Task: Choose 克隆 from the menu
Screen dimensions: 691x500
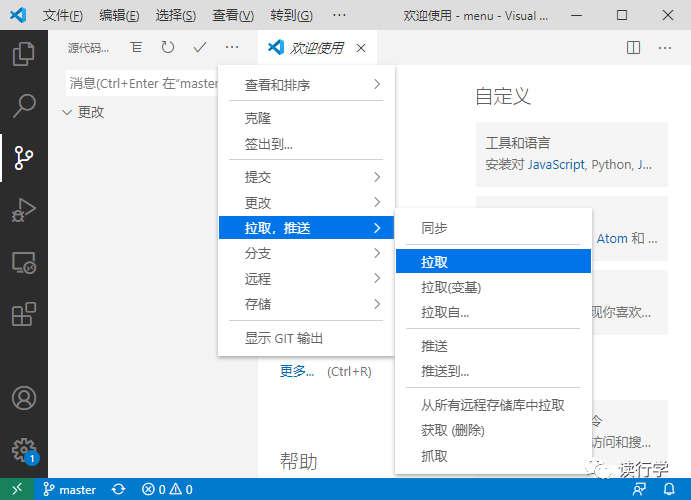Action: (306, 118)
